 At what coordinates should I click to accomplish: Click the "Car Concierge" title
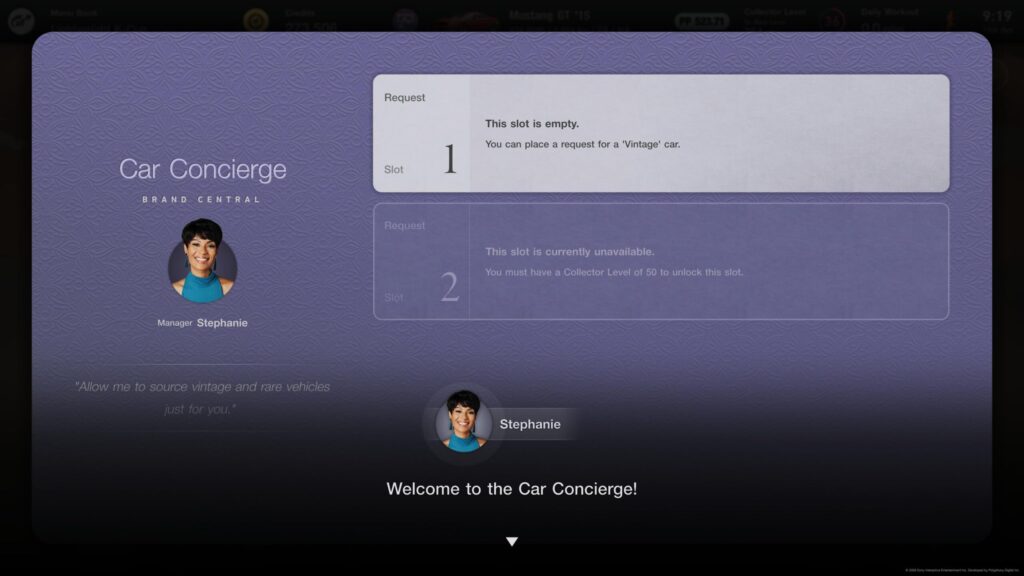point(202,169)
